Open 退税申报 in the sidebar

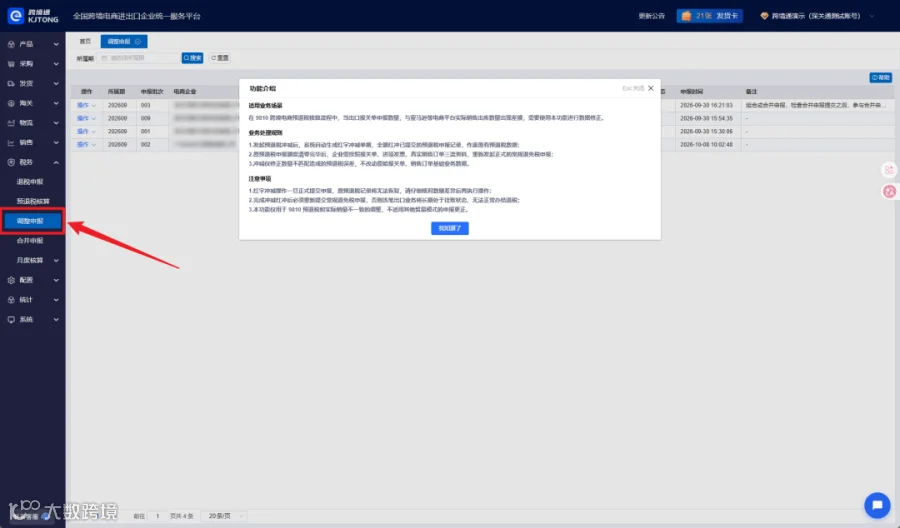click(x=30, y=182)
